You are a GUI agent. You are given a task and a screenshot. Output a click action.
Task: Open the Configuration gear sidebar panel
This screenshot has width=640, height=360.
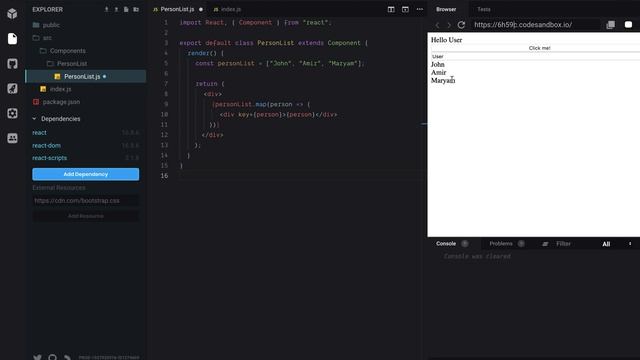point(12,113)
